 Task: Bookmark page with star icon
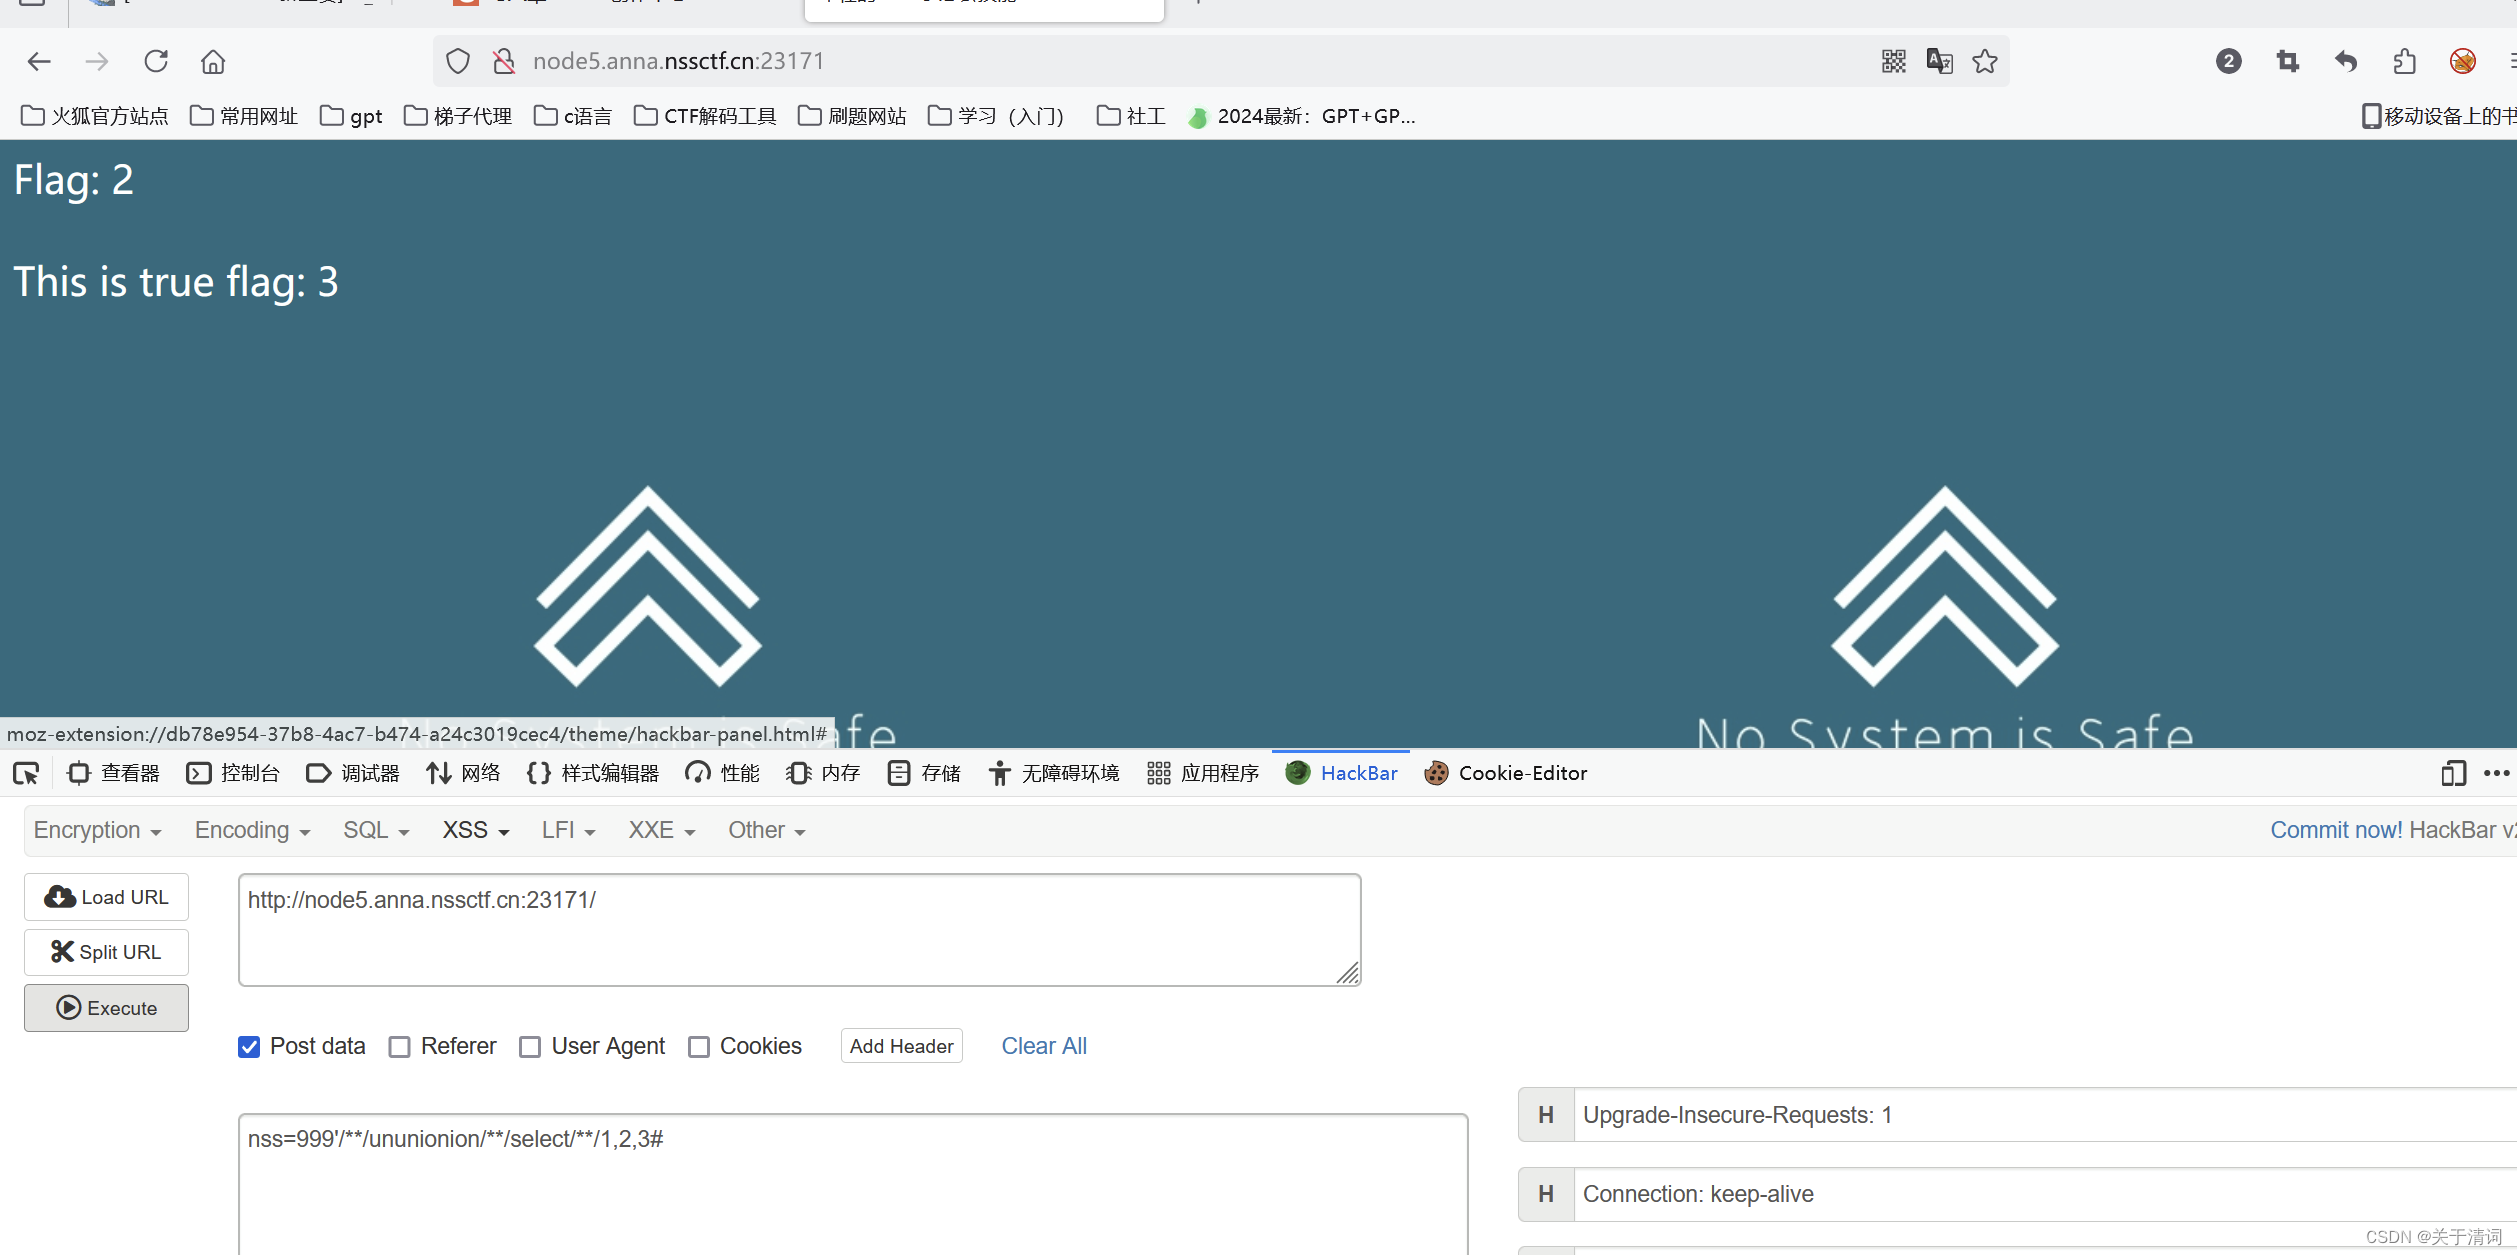[1985, 62]
